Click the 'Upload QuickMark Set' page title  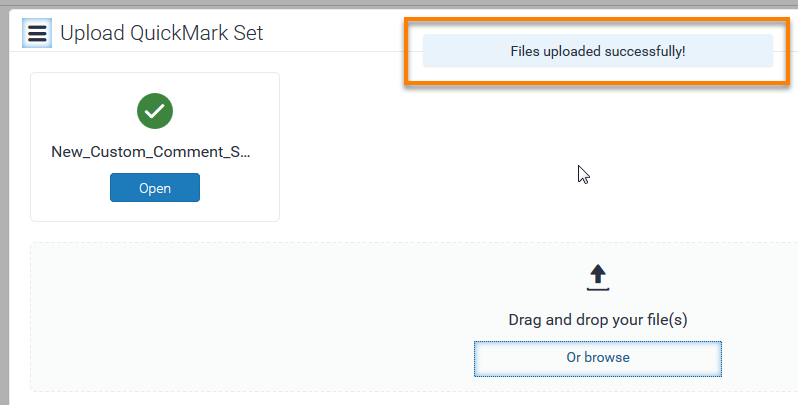pos(161,33)
